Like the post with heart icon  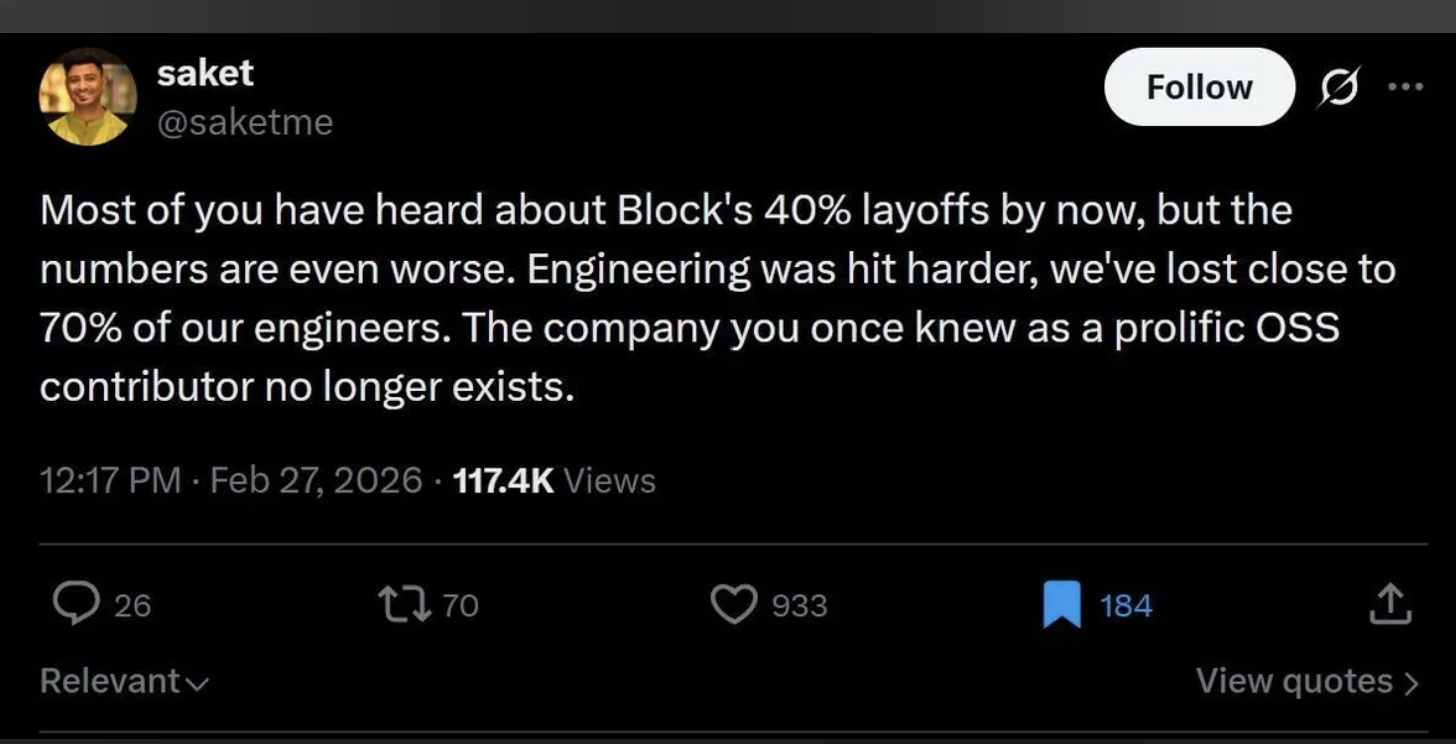click(x=734, y=605)
